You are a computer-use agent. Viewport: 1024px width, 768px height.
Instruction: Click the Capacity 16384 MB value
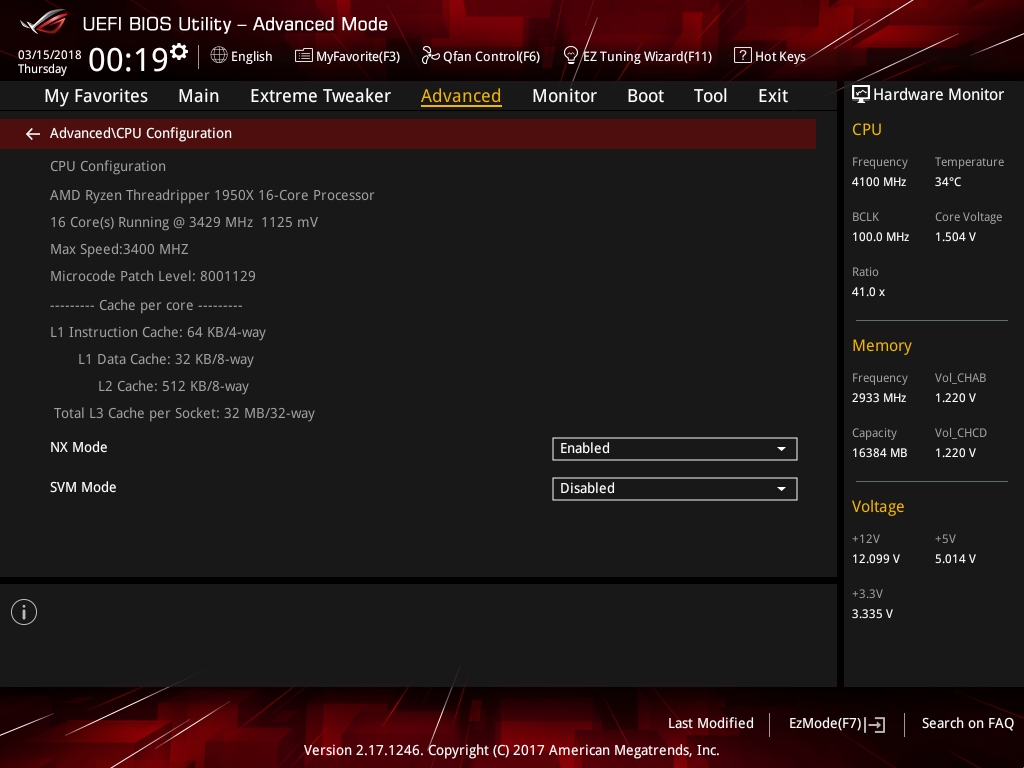879,453
